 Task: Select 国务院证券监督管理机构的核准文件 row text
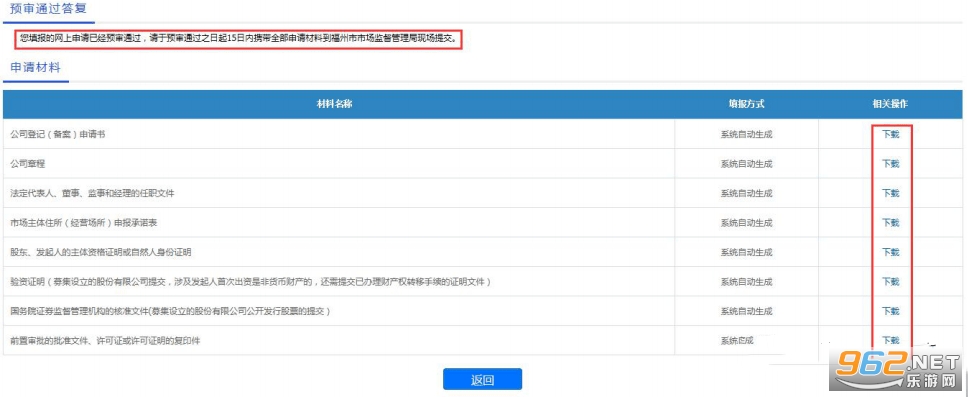coord(171,311)
